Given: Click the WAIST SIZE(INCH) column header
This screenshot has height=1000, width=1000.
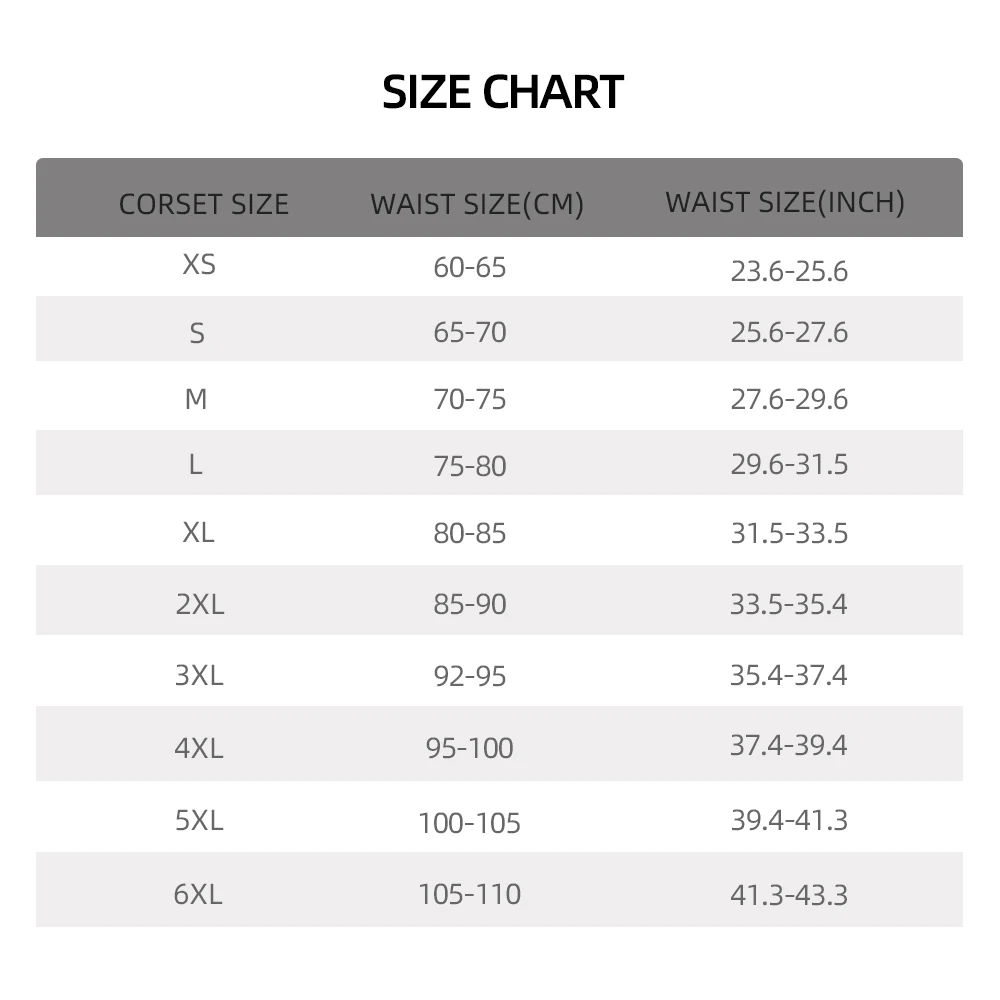Looking at the screenshot, I should 785,202.
